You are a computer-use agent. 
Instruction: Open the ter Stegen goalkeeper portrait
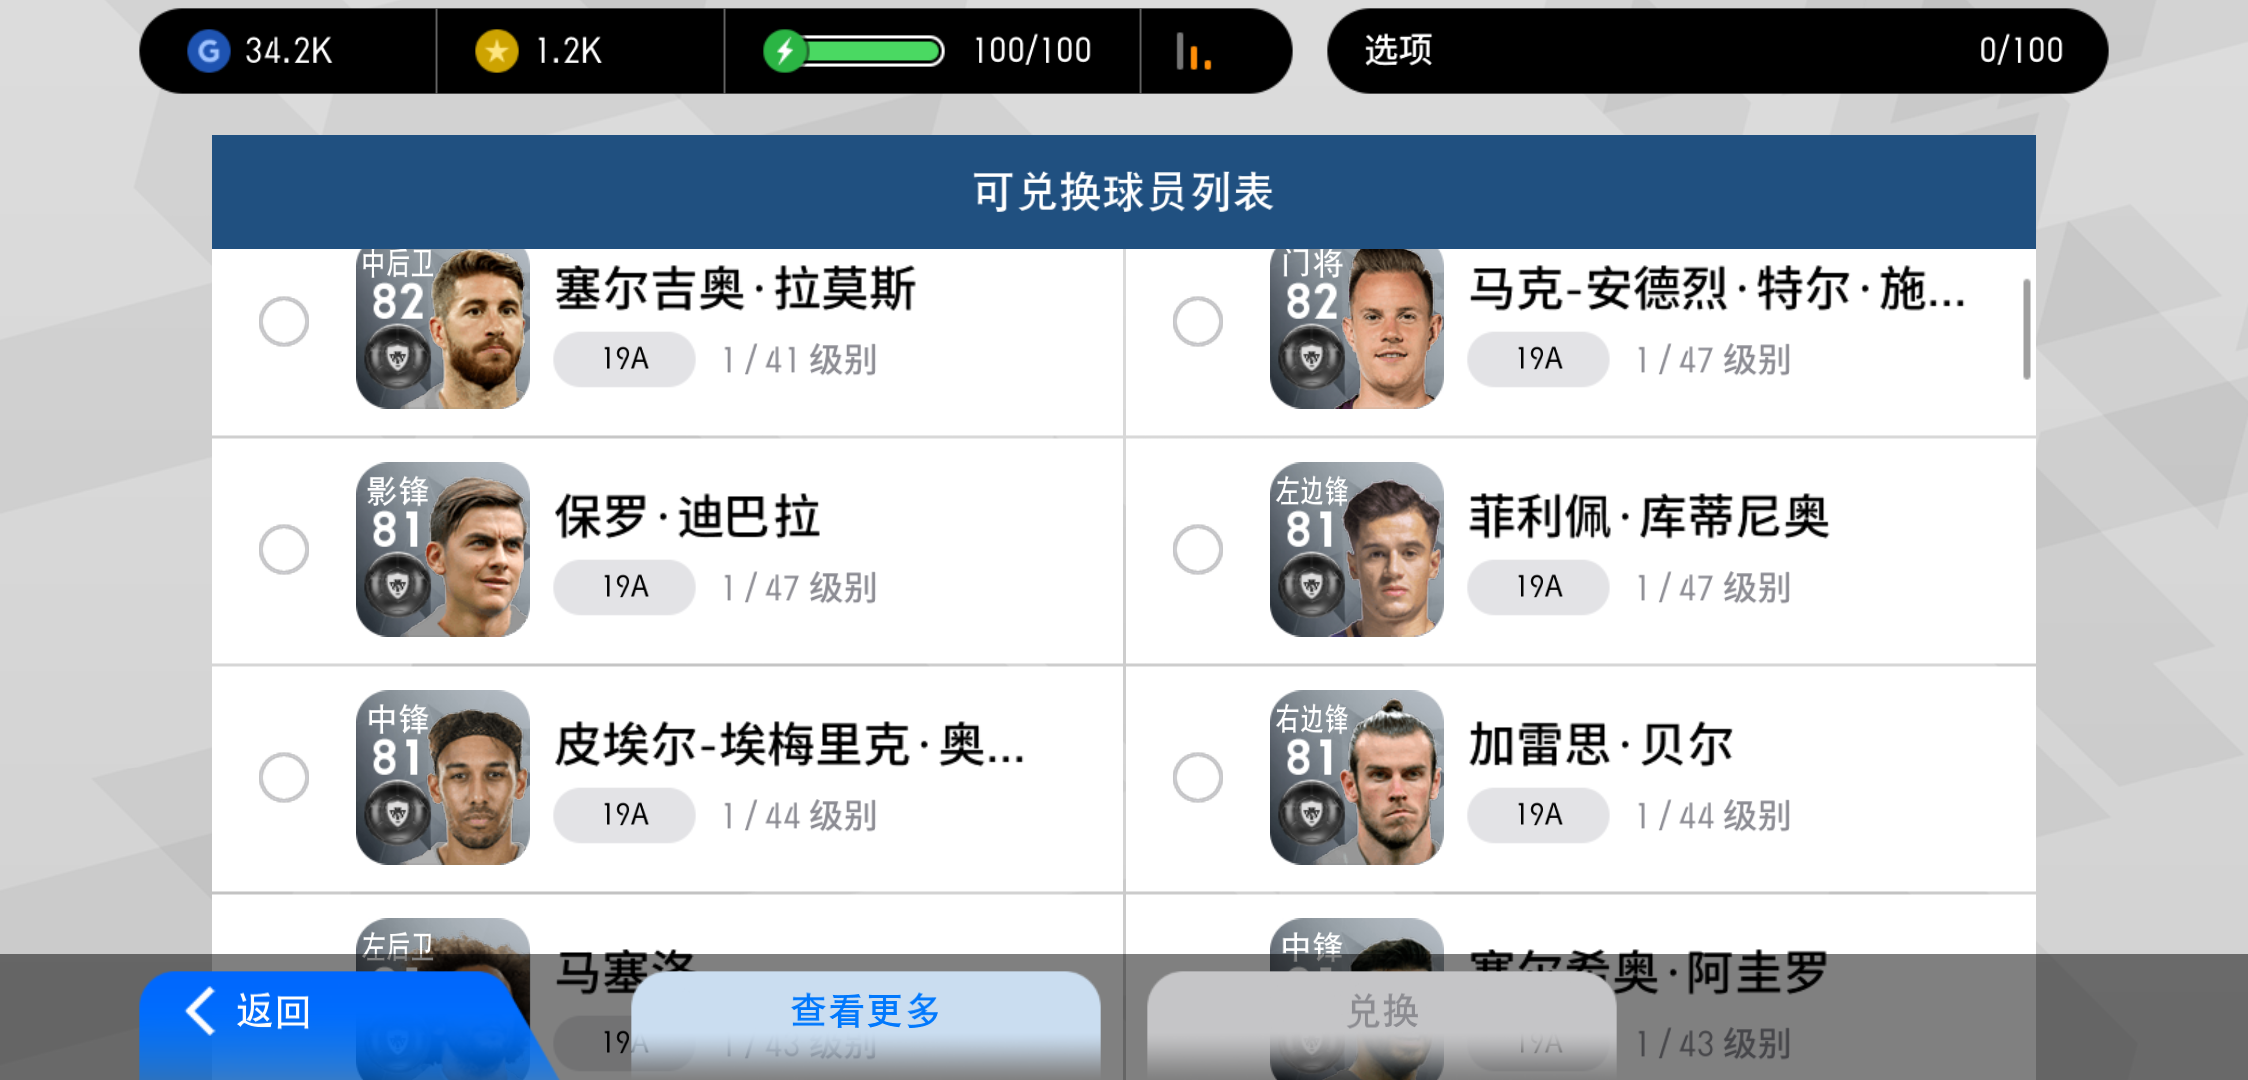tap(1356, 328)
